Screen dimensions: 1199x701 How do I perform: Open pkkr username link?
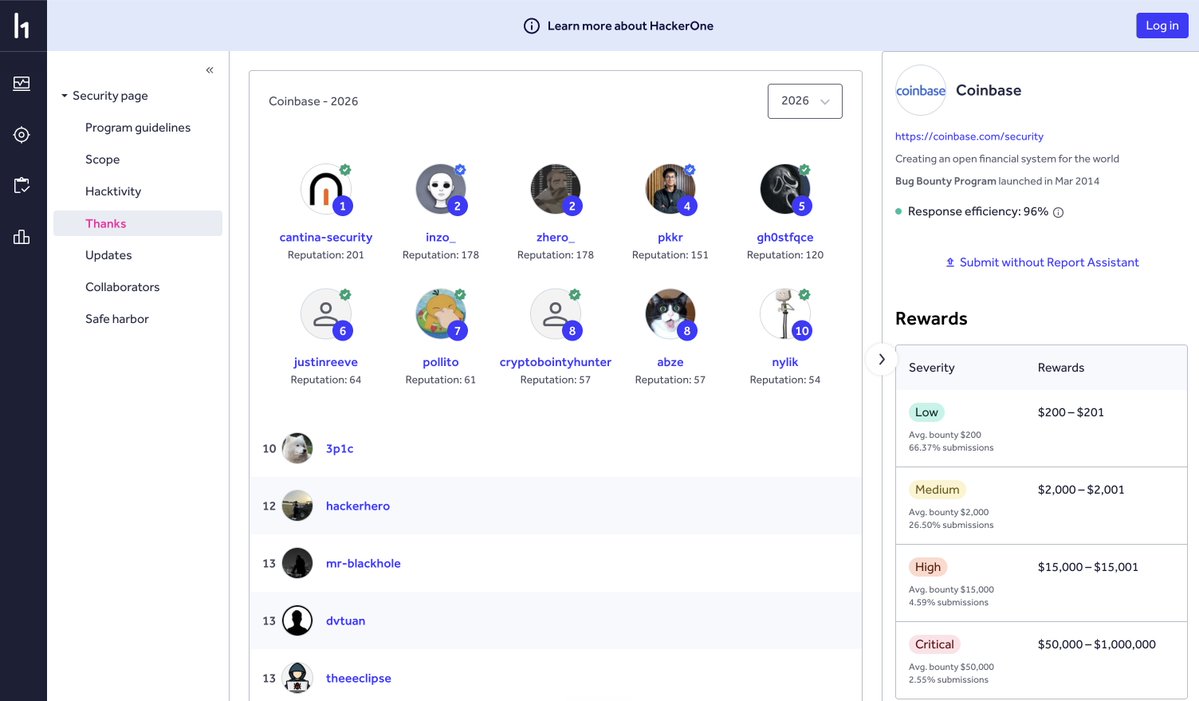coord(670,238)
